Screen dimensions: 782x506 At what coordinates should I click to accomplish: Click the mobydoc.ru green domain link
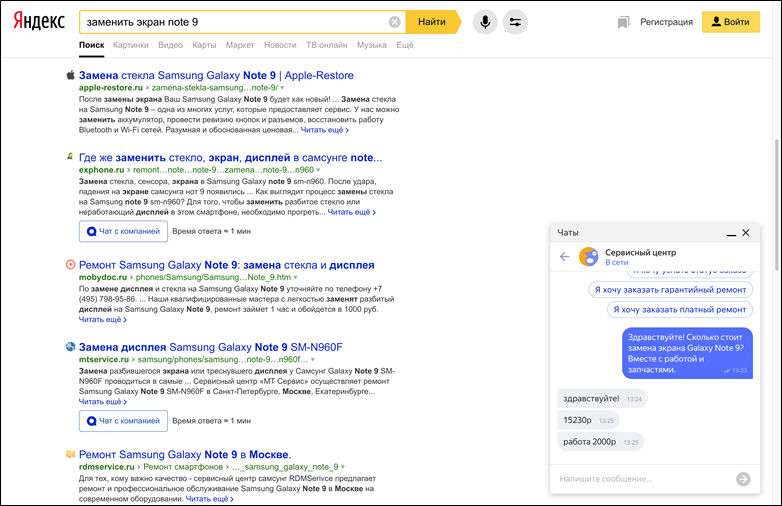click(103, 277)
